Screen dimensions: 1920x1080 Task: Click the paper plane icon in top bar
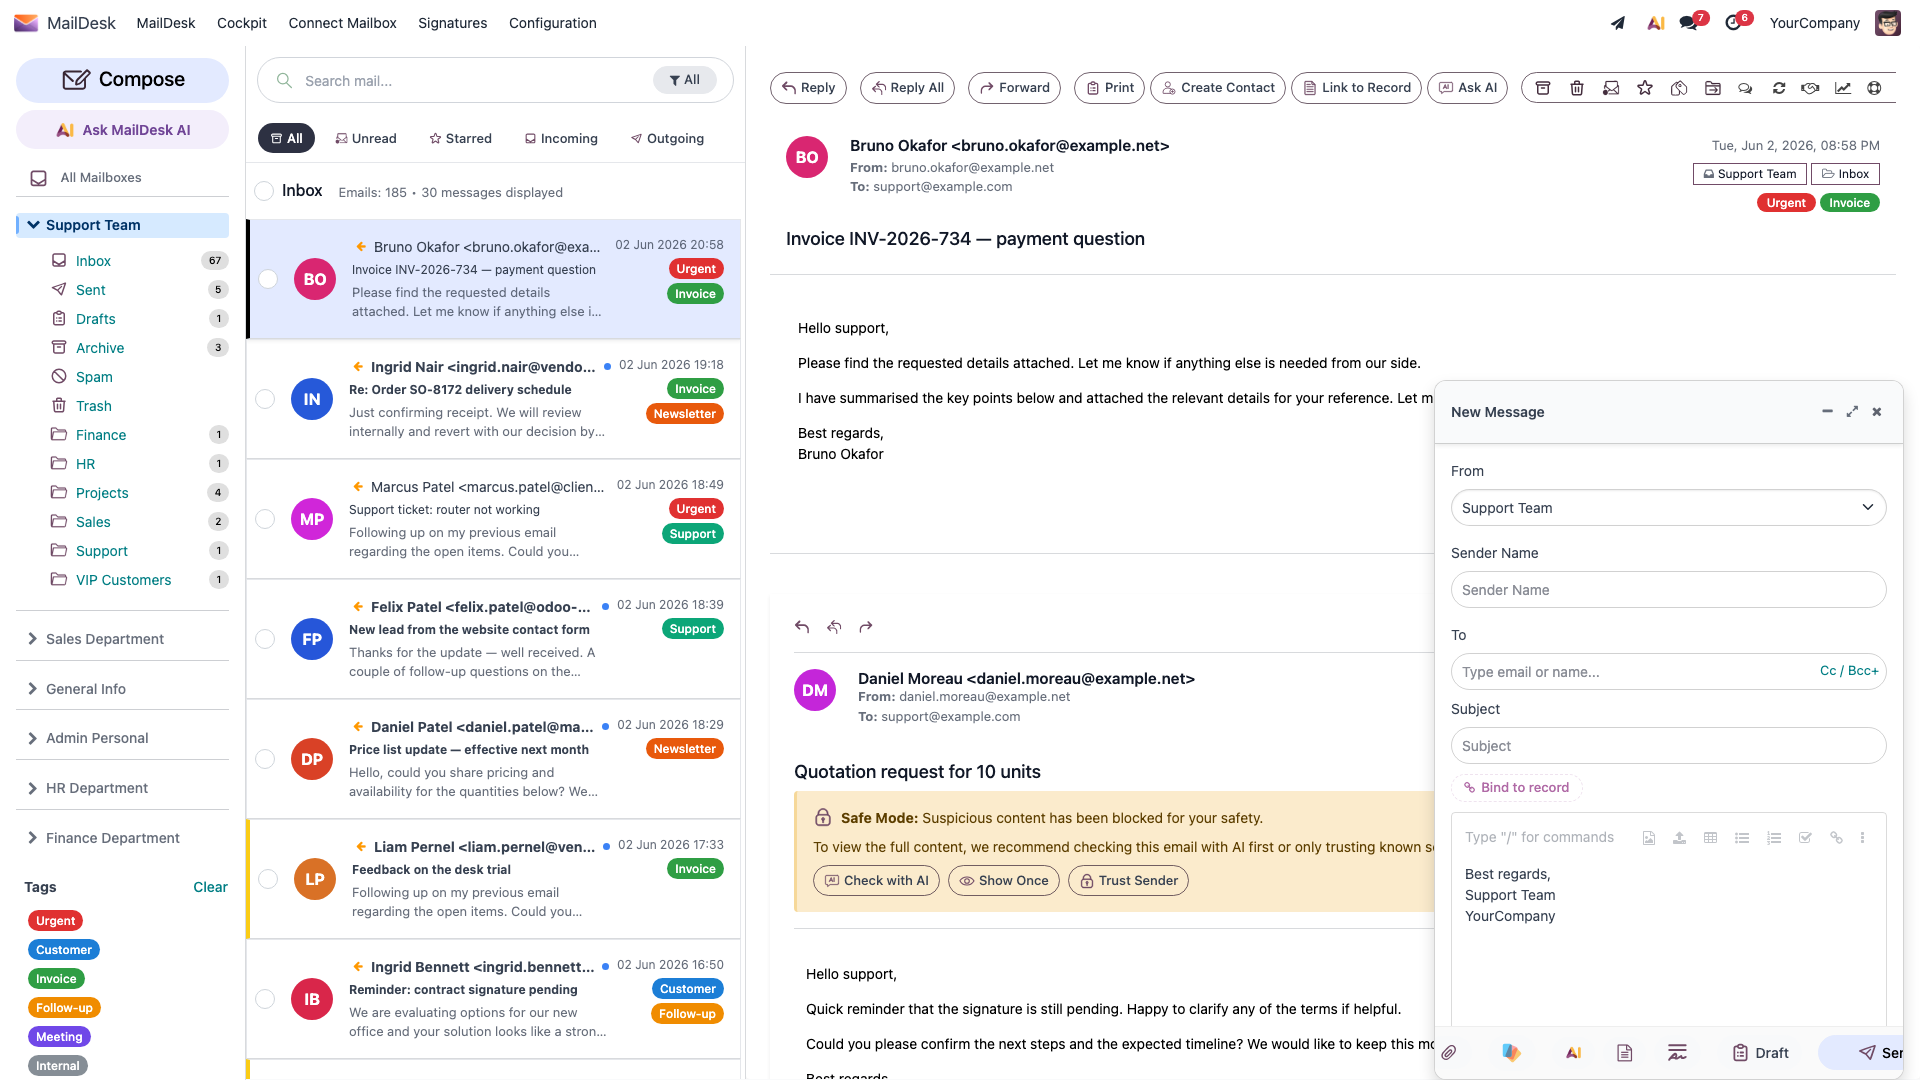(x=1618, y=23)
